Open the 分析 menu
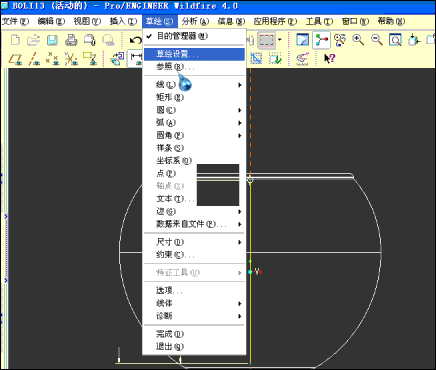This screenshot has width=436, height=370. (195, 22)
